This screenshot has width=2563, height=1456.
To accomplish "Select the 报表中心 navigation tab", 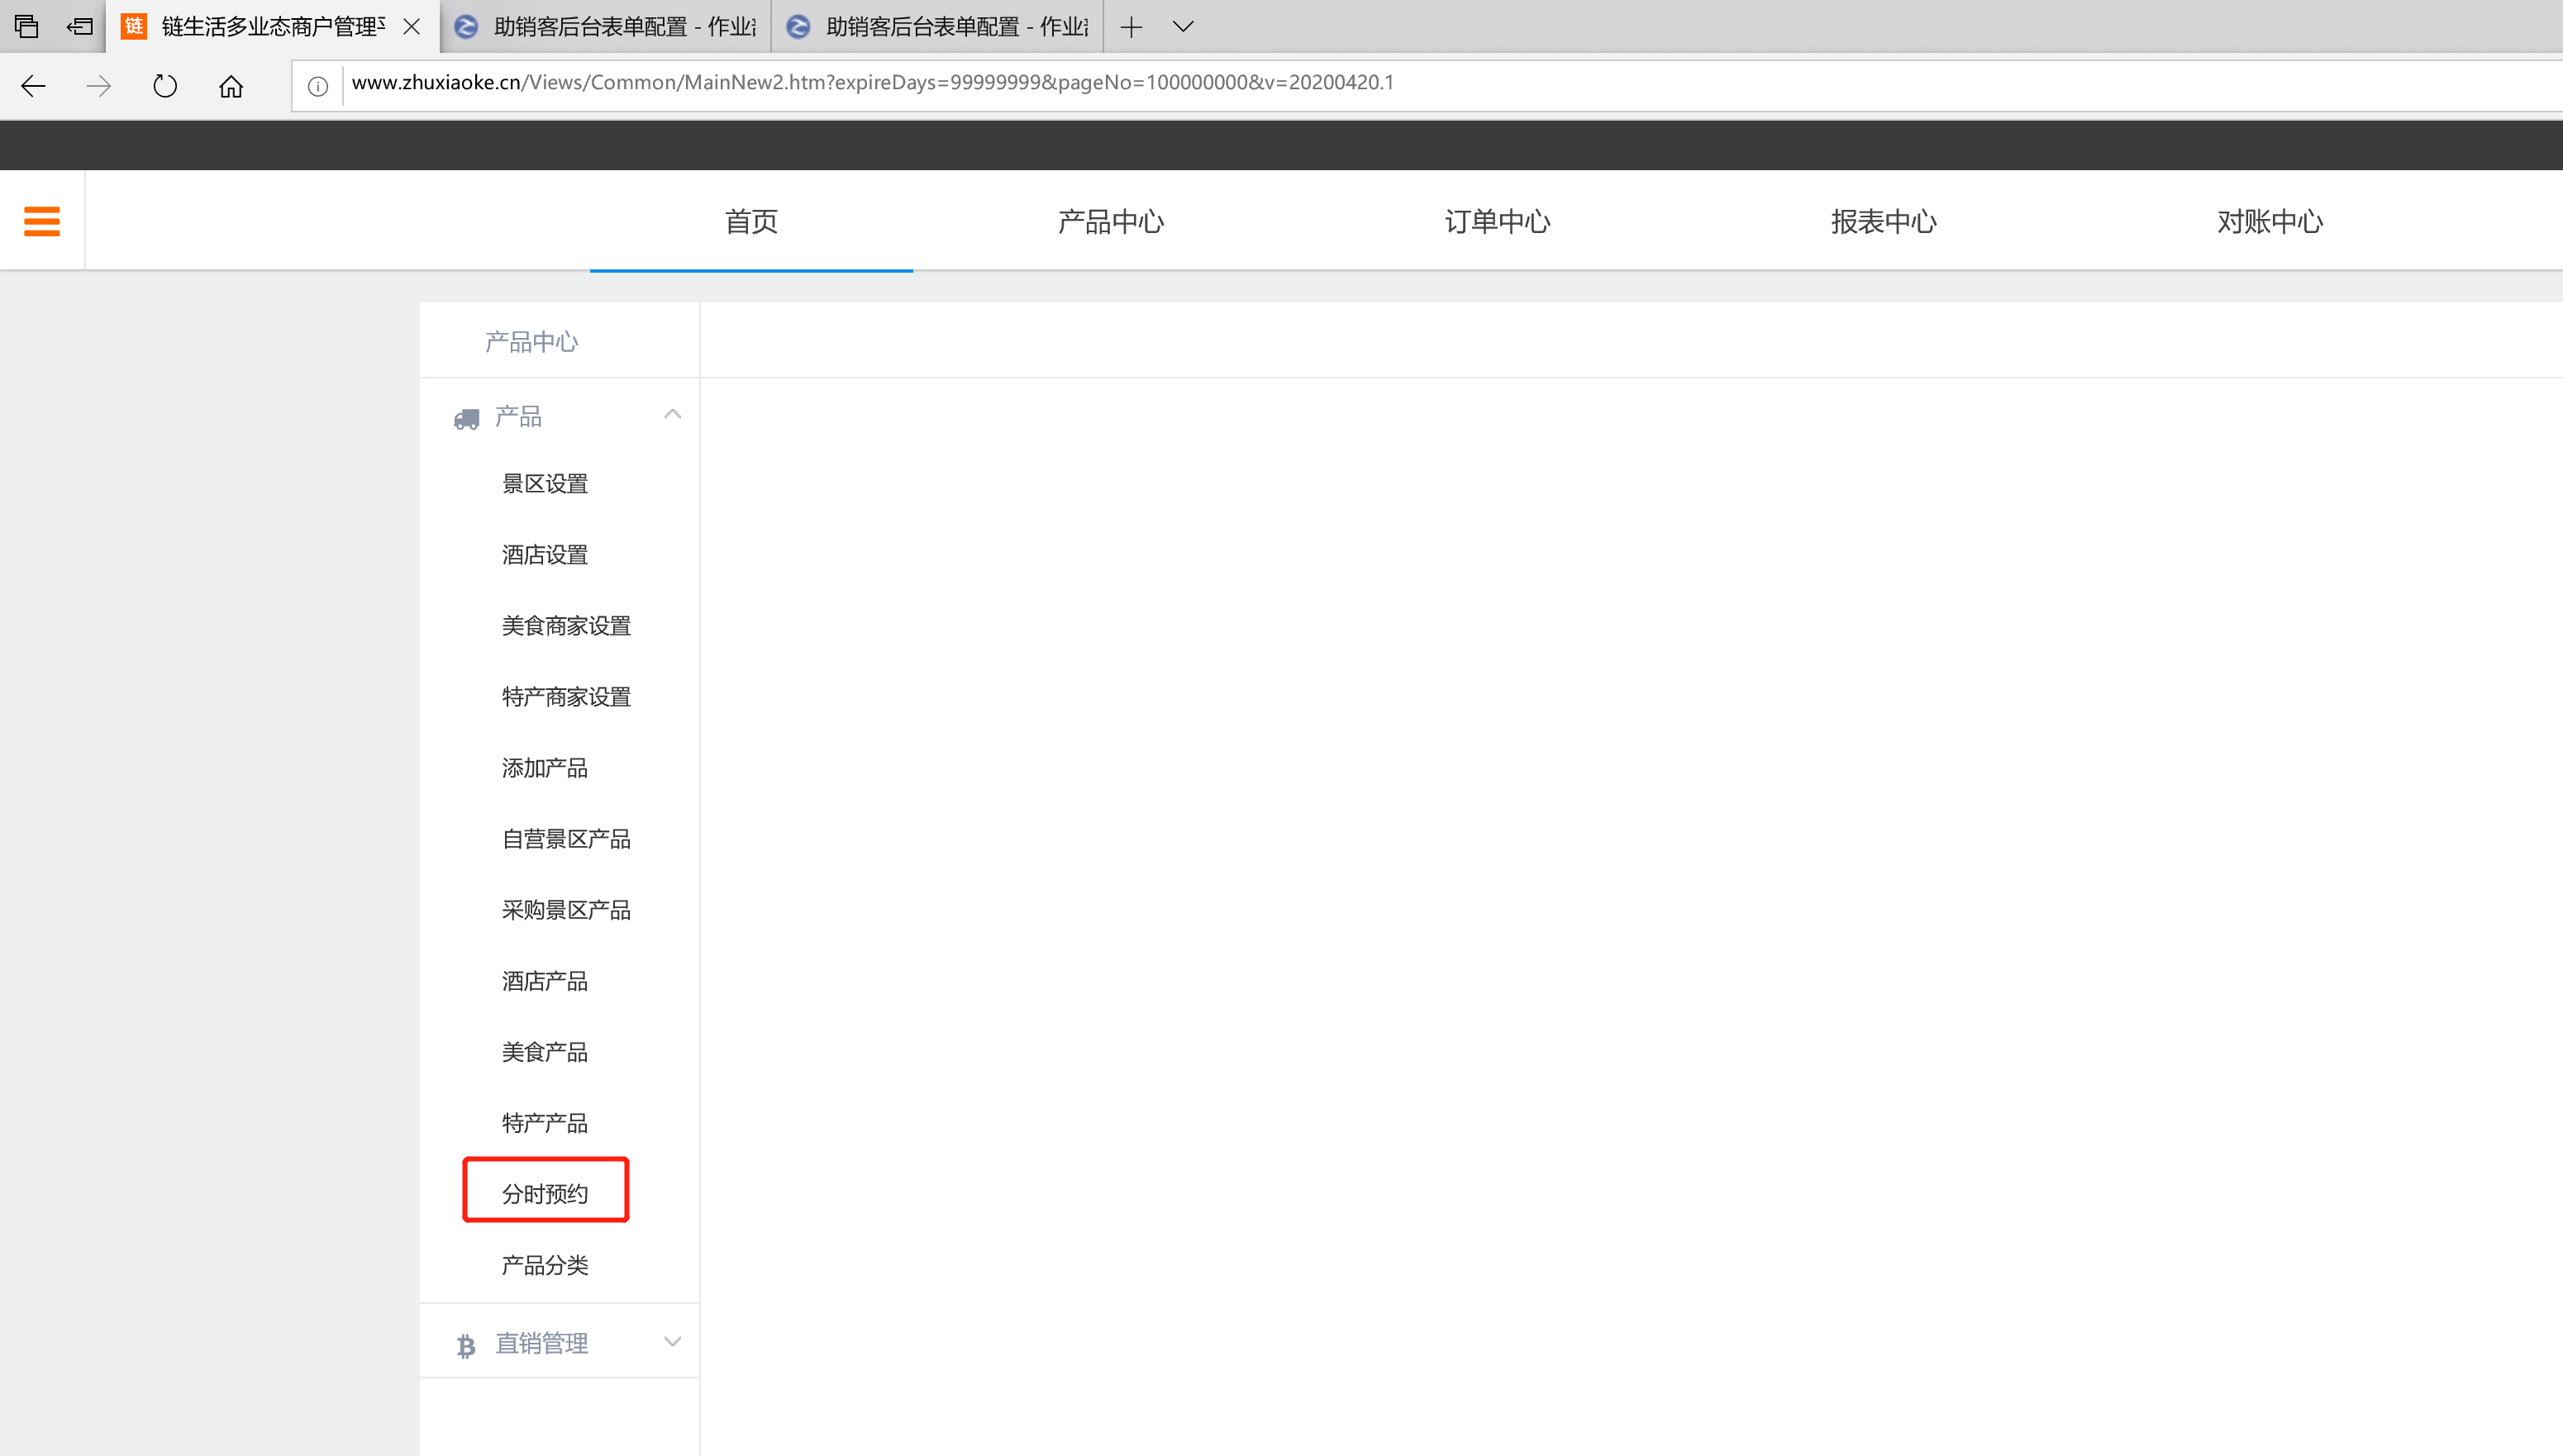I will click(1883, 221).
